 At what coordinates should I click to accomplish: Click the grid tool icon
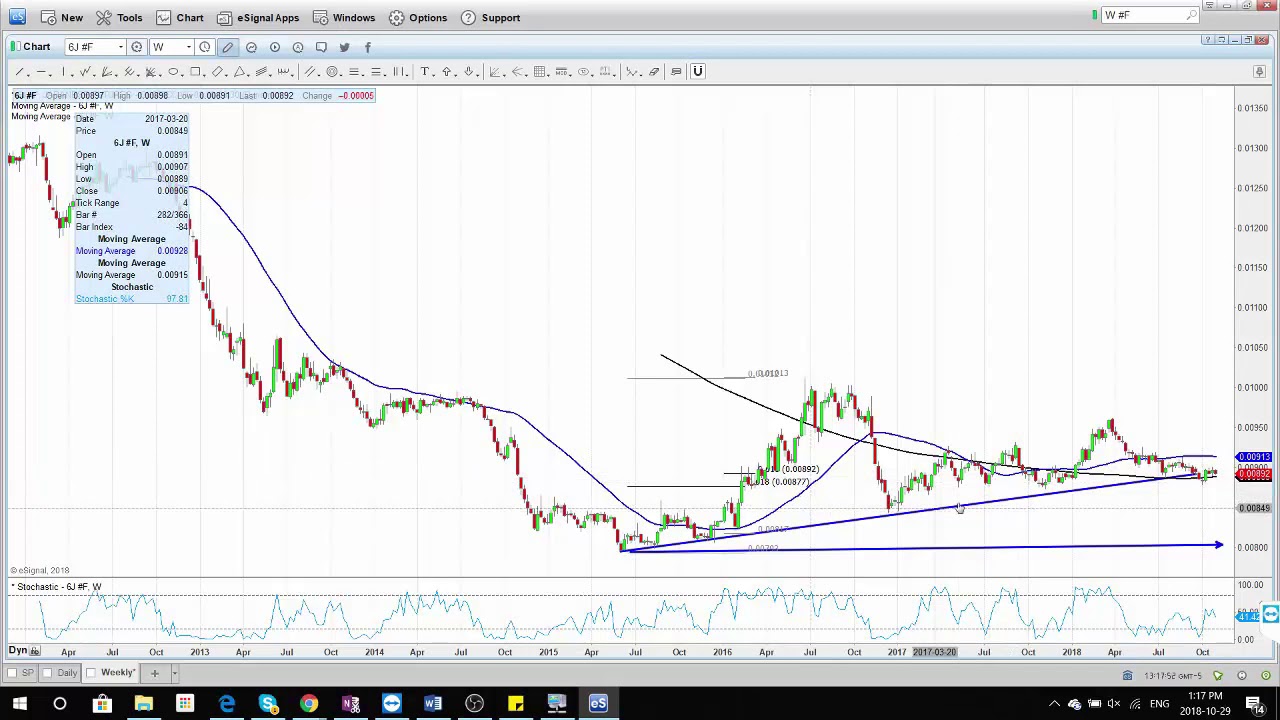(539, 72)
